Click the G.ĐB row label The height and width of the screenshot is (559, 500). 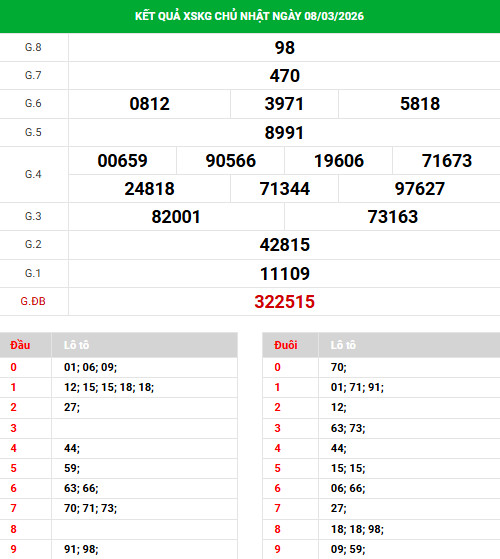tap(33, 302)
